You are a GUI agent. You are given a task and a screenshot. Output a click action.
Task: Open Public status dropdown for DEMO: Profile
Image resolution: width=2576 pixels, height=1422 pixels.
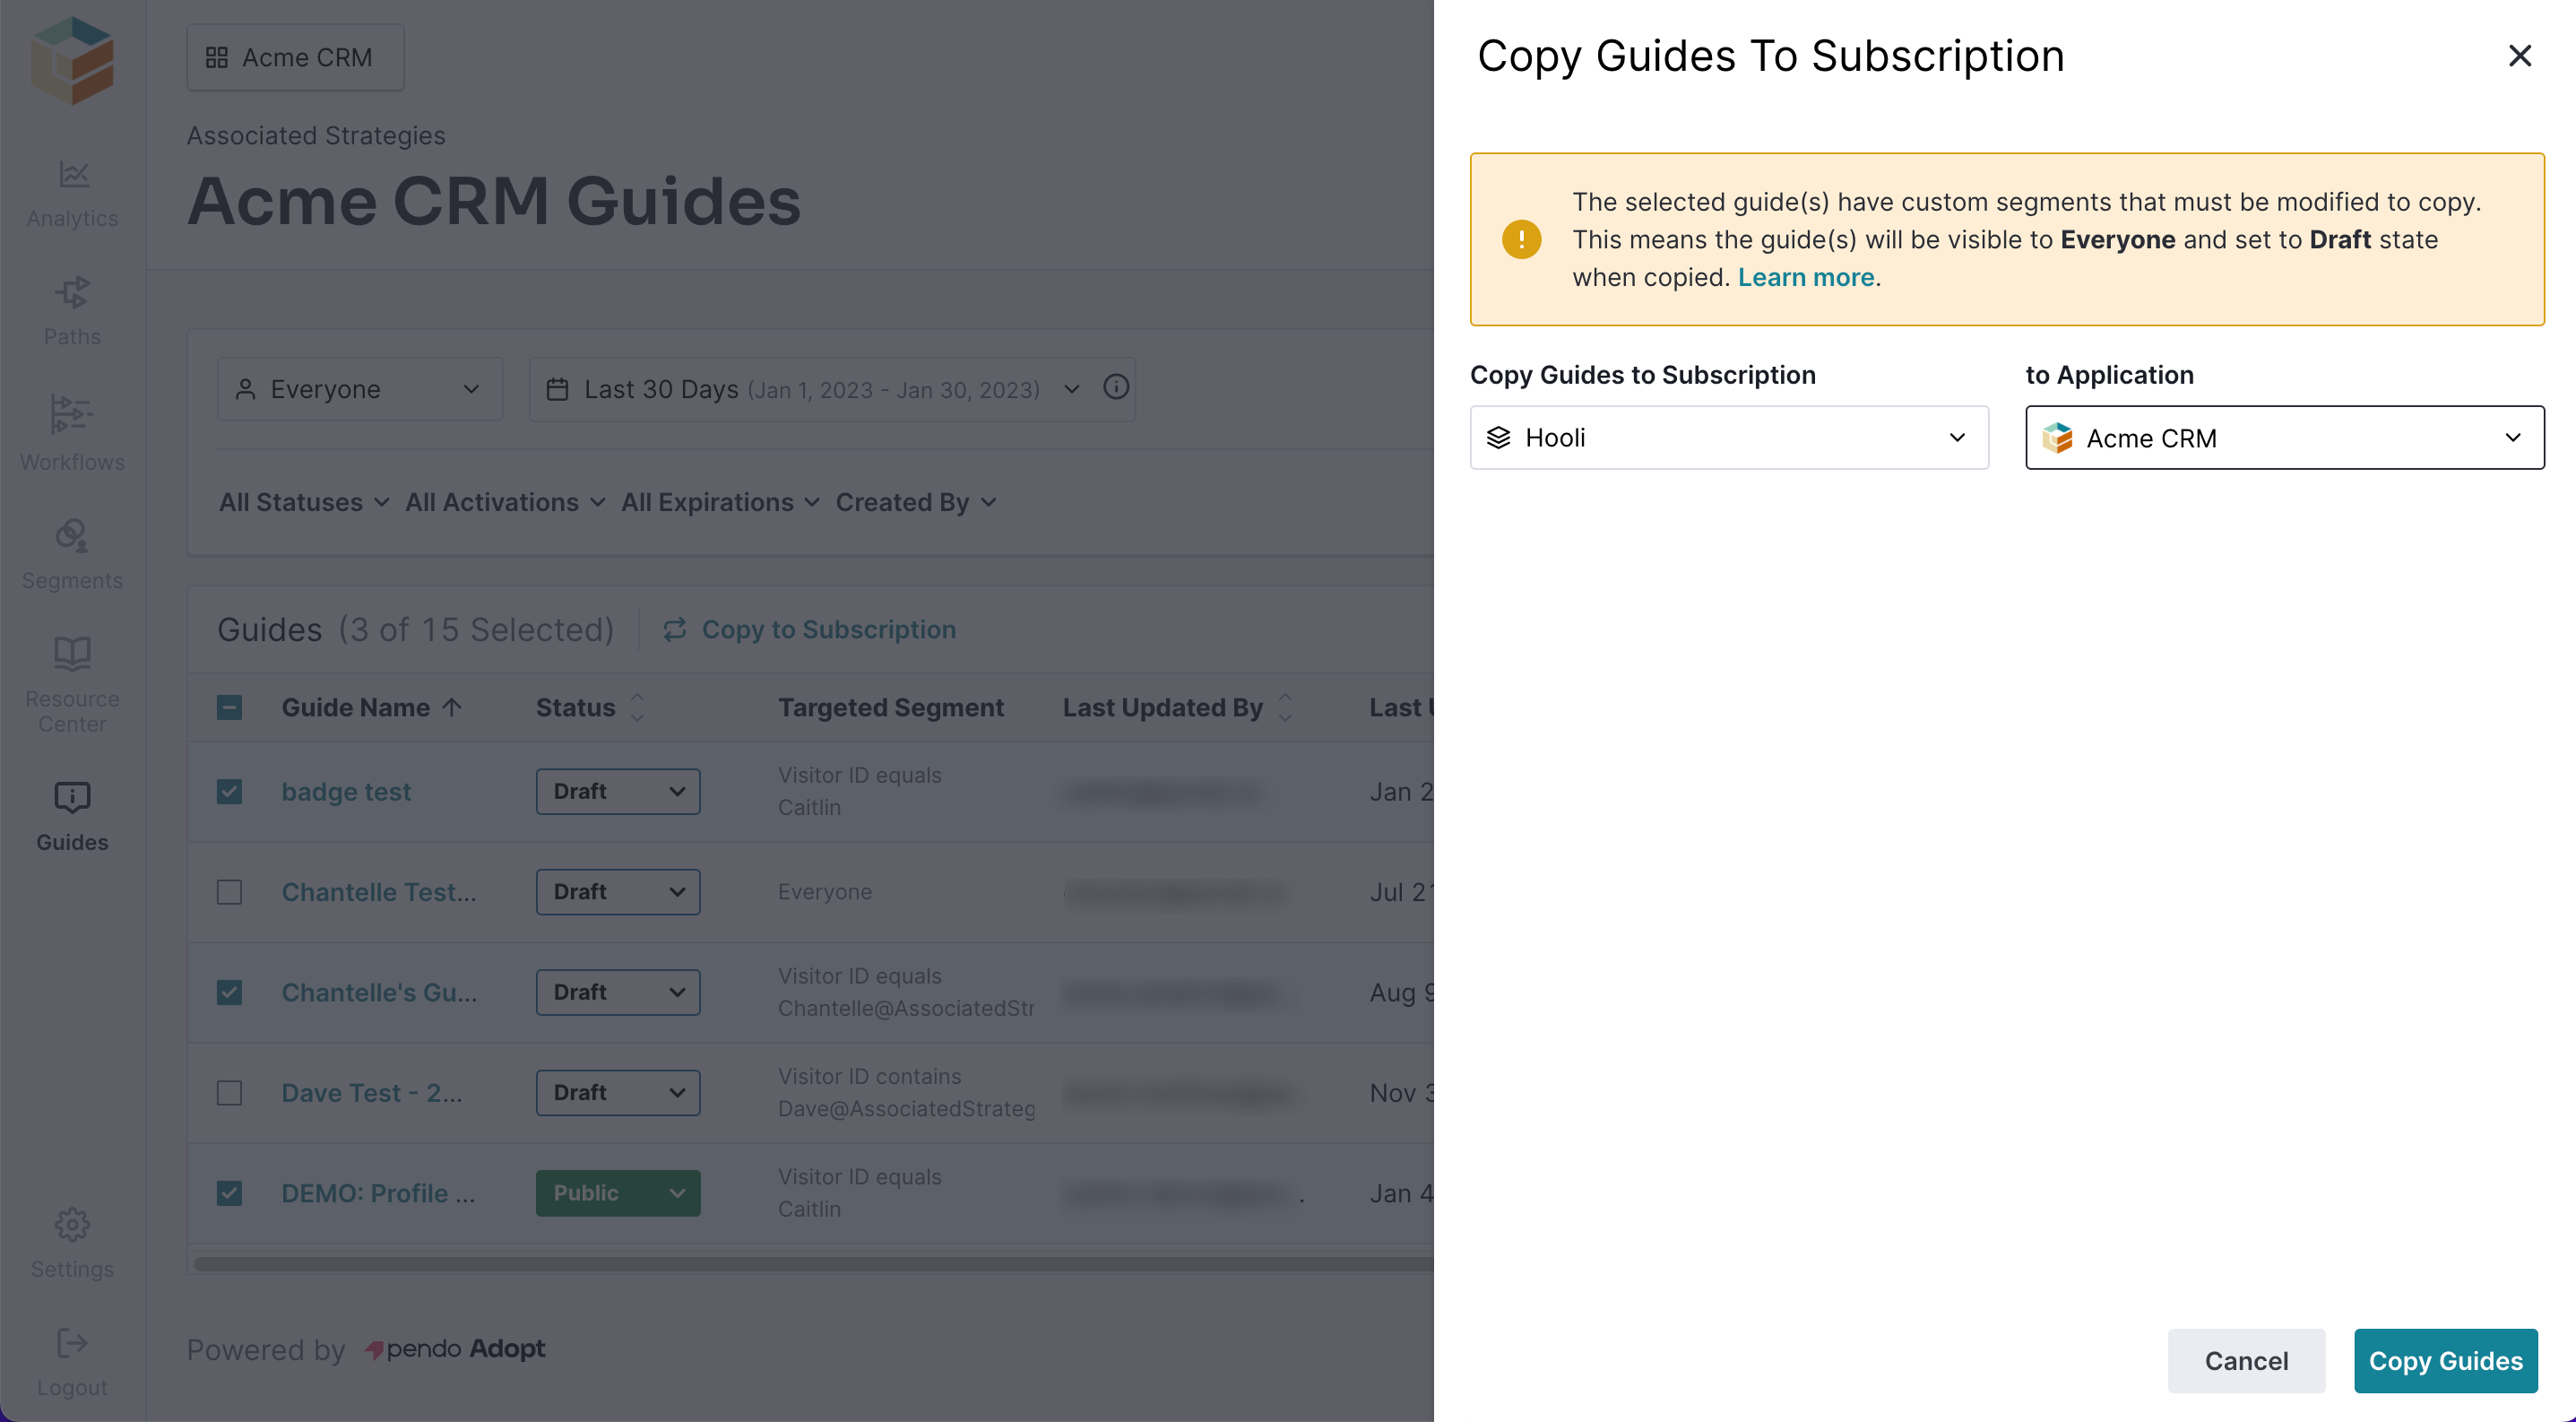pyautogui.click(x=618, y=1193)
